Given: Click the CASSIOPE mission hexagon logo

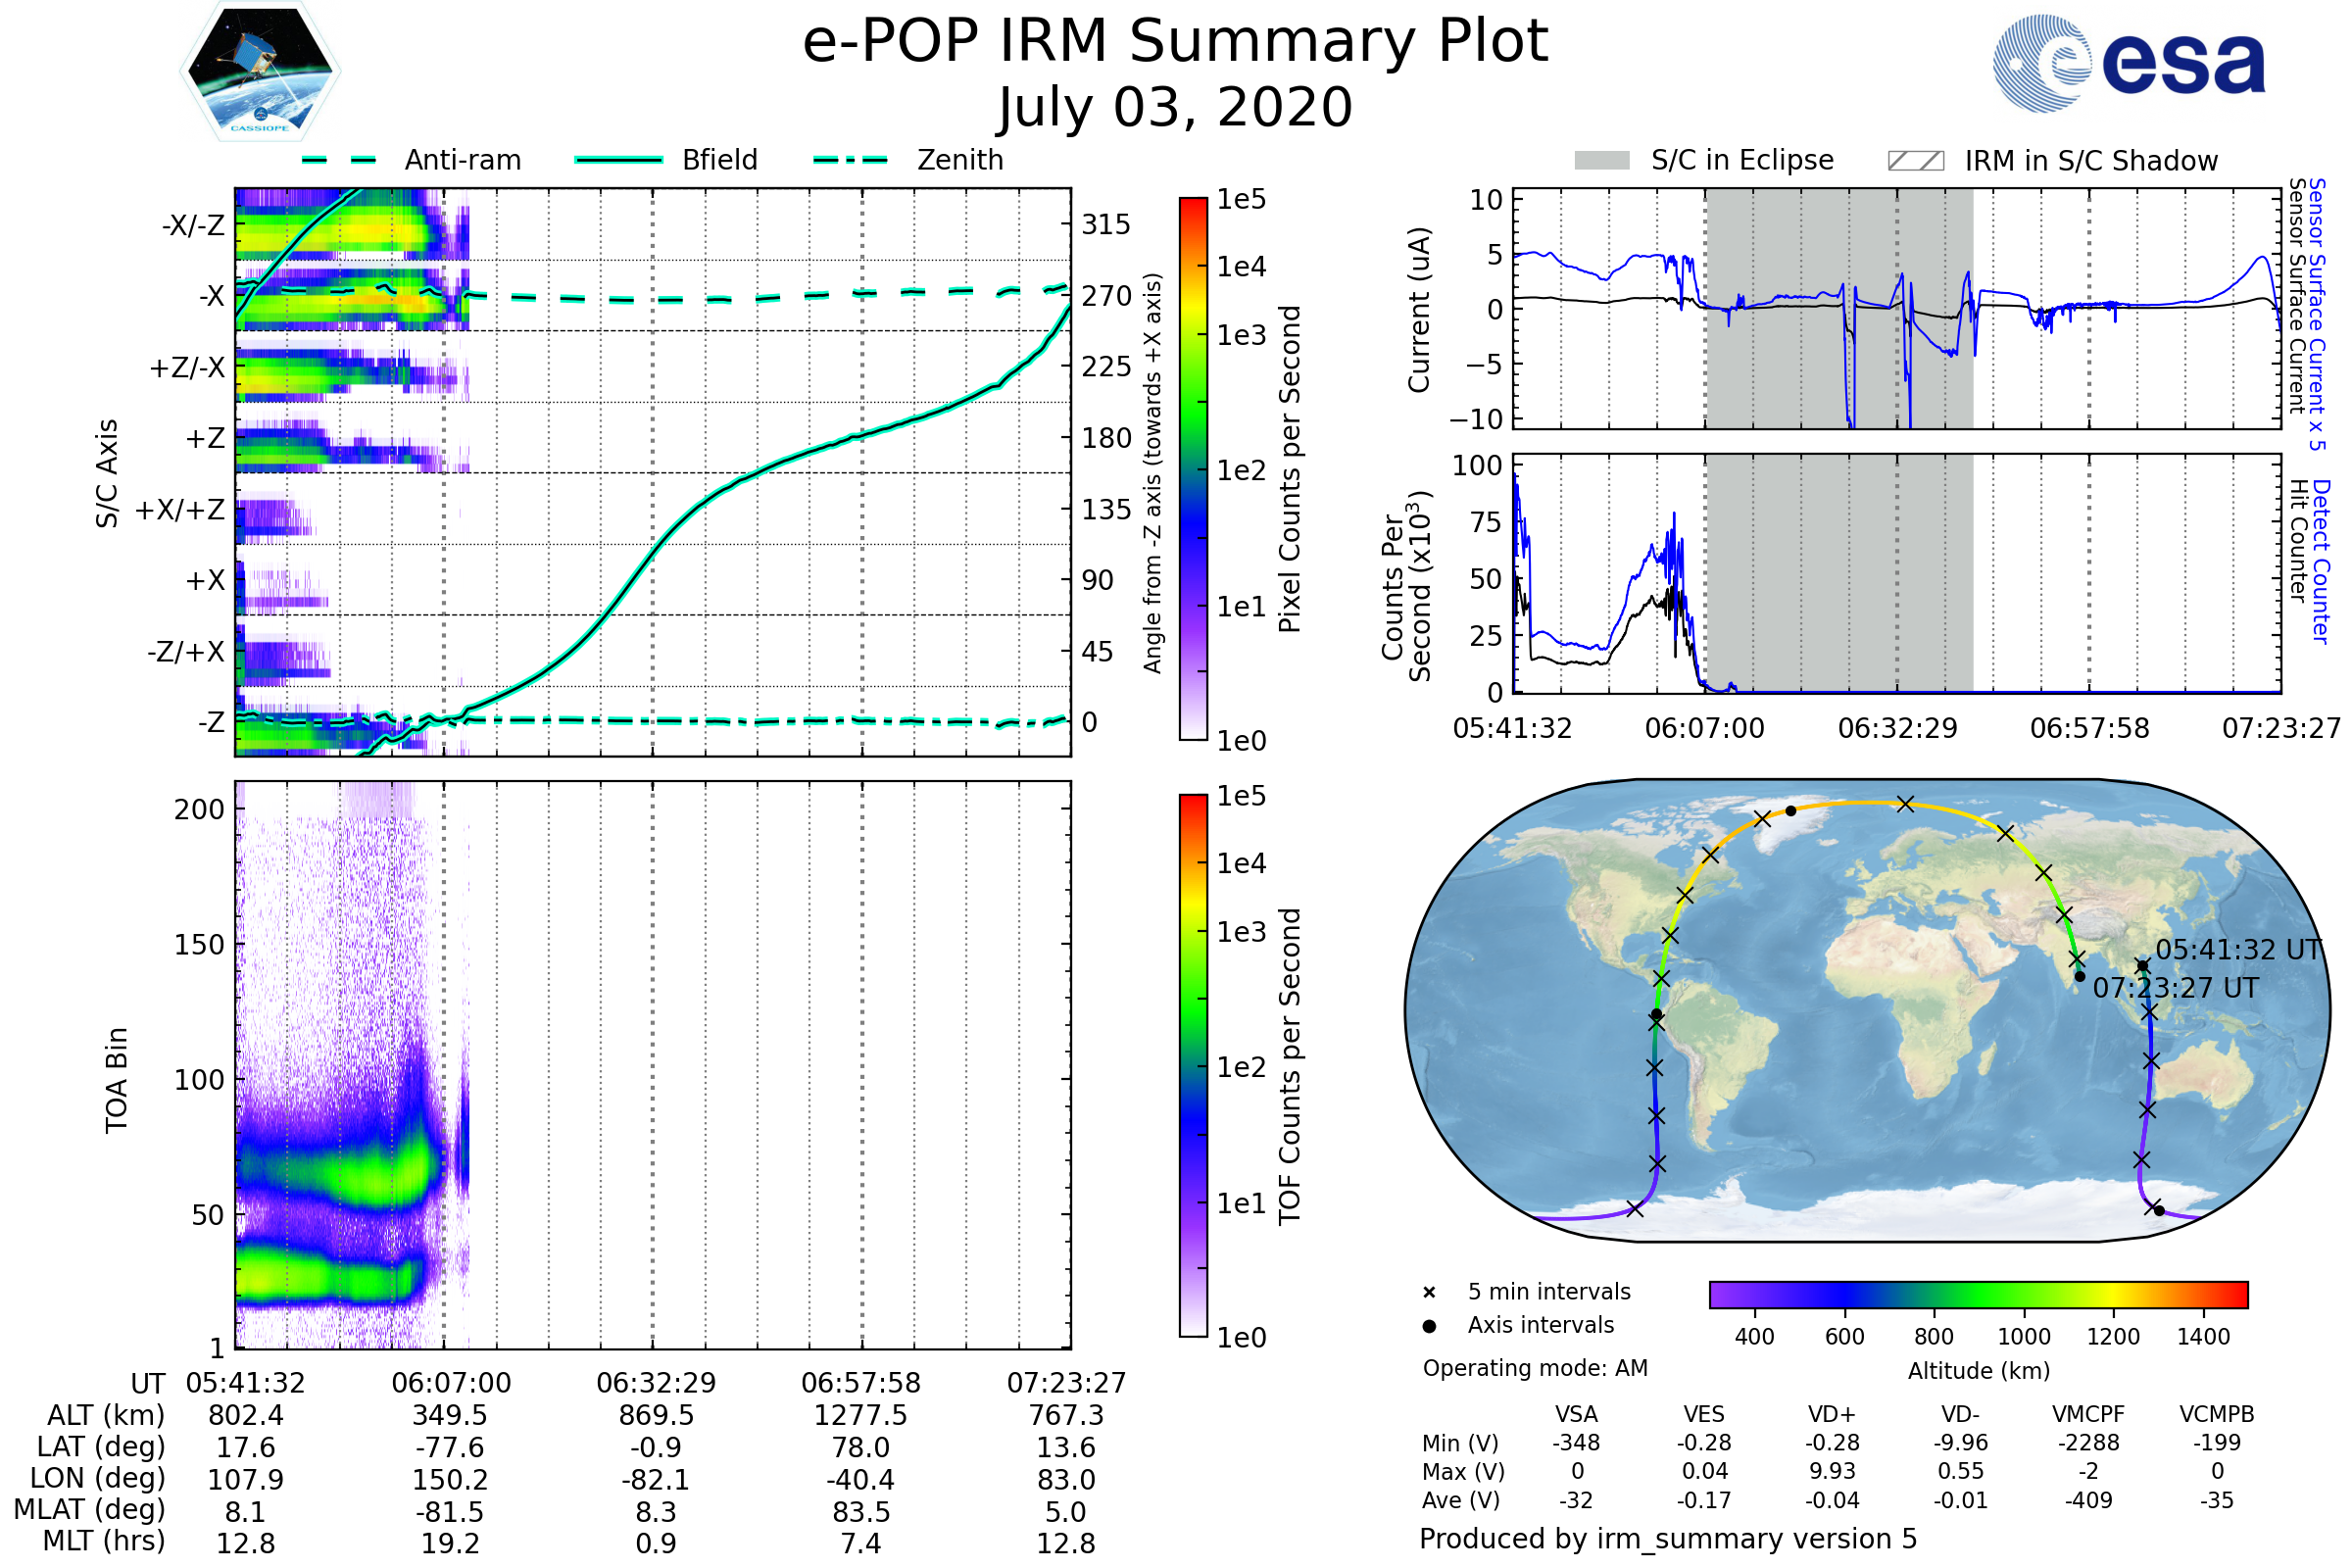Looking at the screenshot, I should coord(260,72).
